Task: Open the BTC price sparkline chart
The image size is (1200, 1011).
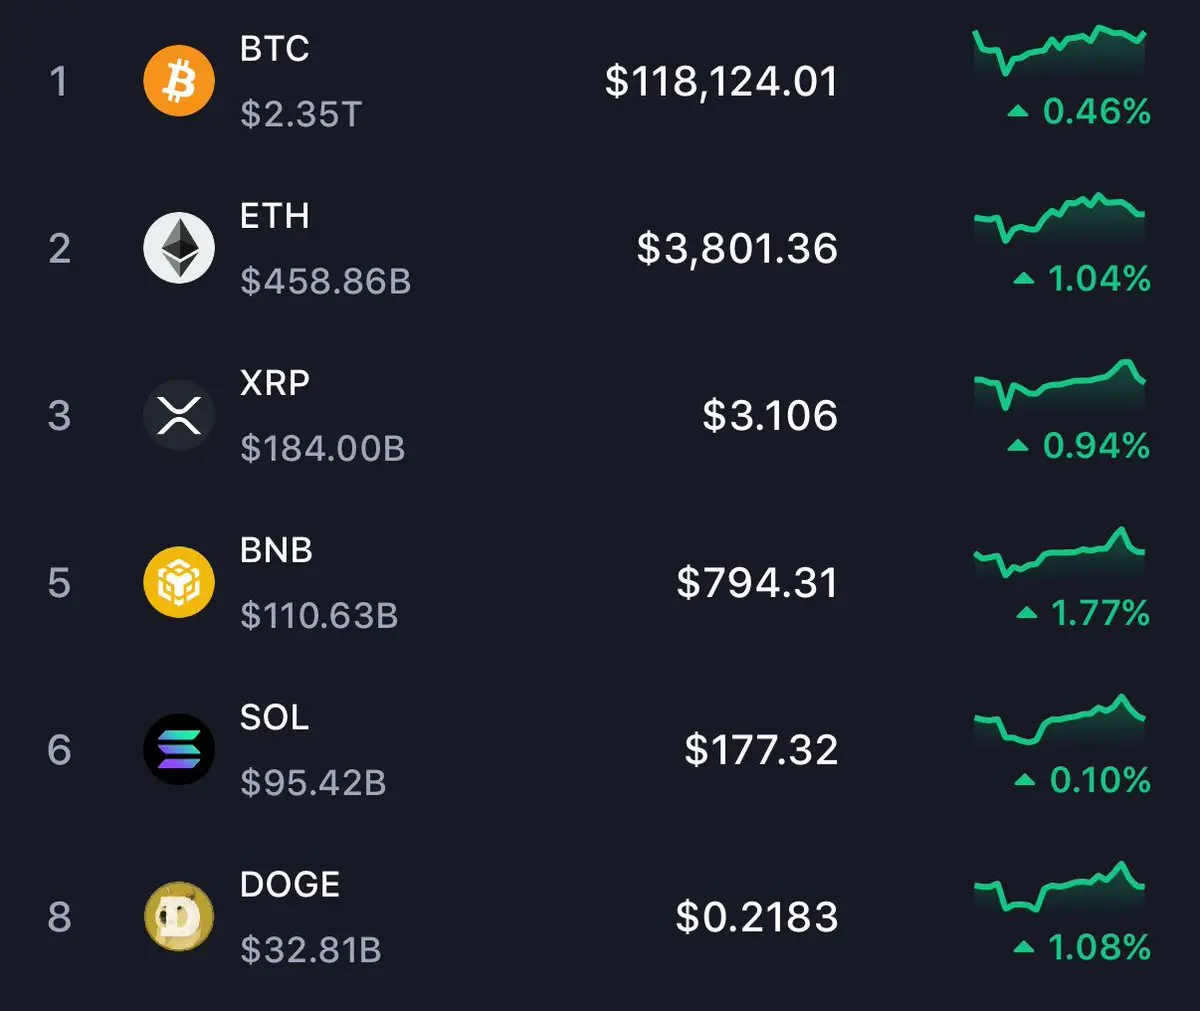Action: (x=1060, y=52)
